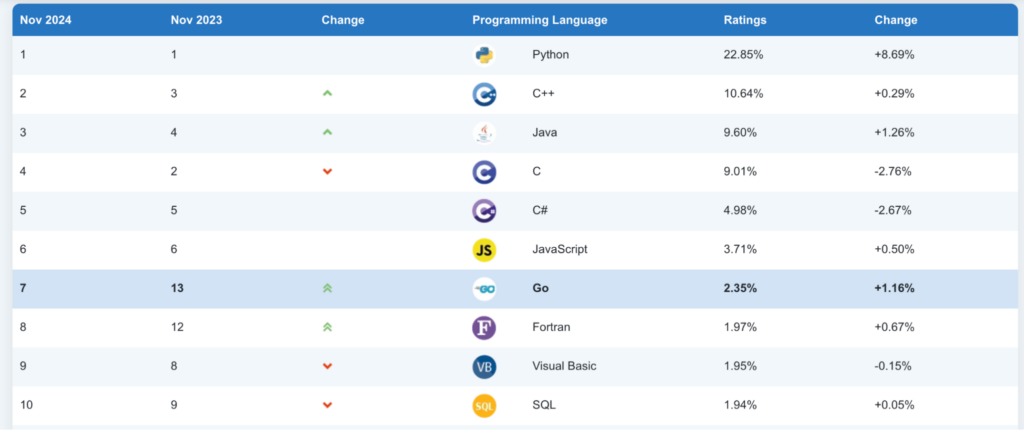Click the yellow JavaScript JS icon
This screenshot has height=430, width=1024.
pos(484,250)
